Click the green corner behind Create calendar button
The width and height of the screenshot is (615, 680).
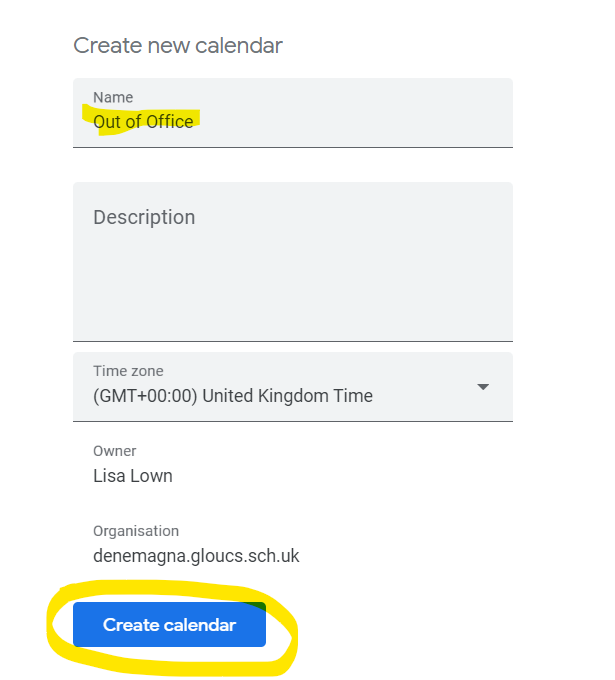[261, 606]
